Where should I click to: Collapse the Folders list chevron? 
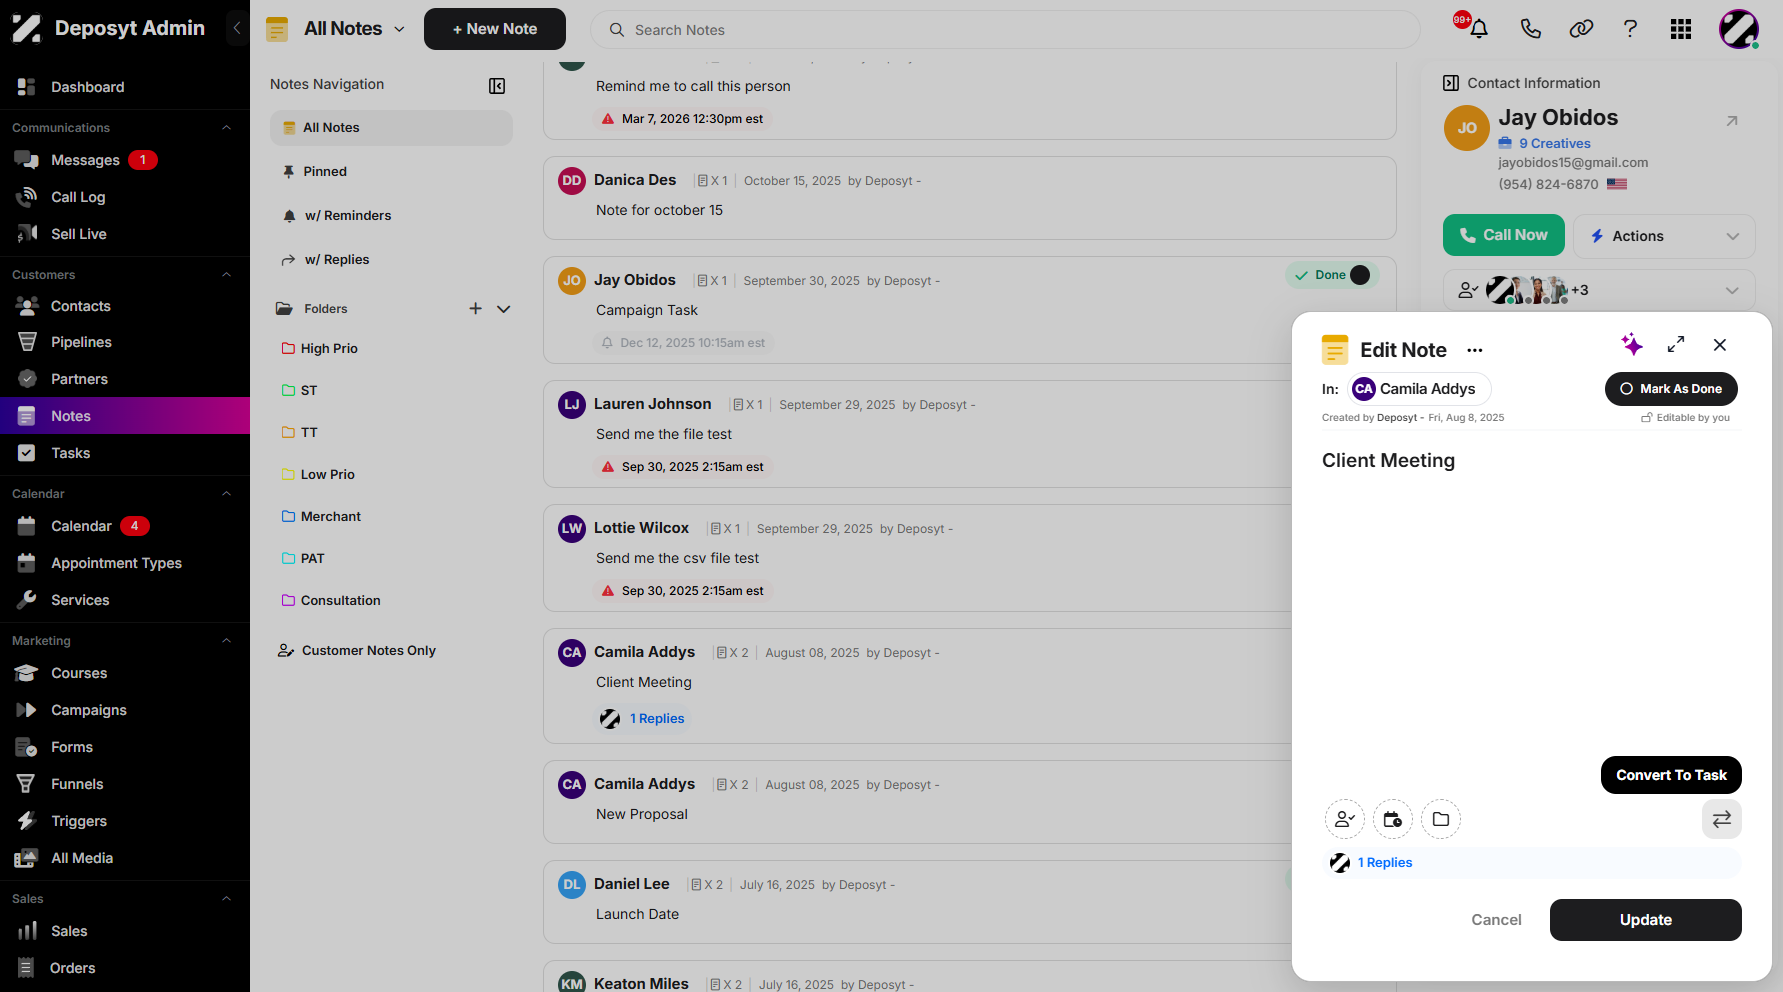pyautogui.click(x=504, y=309)
